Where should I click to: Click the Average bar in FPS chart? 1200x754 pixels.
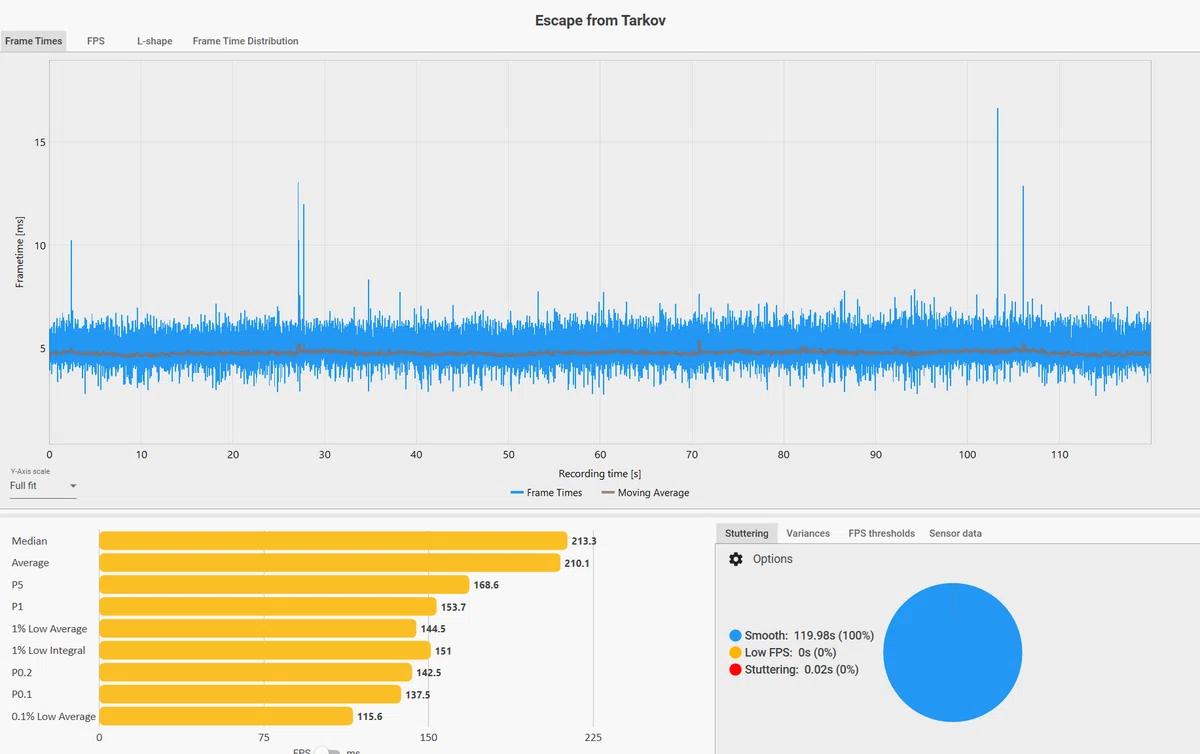click(x=329, y=563)
